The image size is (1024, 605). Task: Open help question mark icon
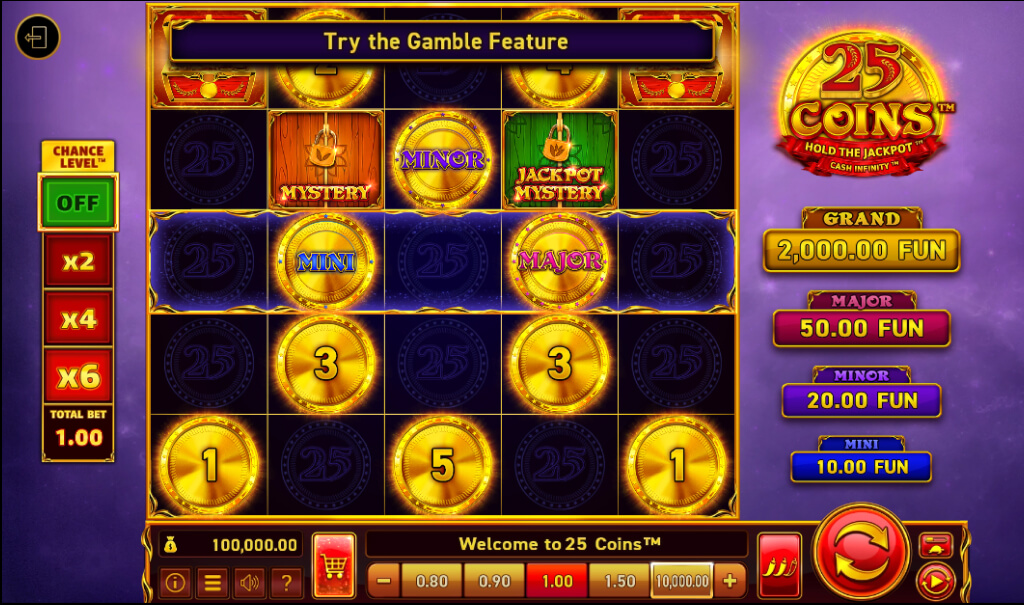pyautogui.click(x=286, y=581)
